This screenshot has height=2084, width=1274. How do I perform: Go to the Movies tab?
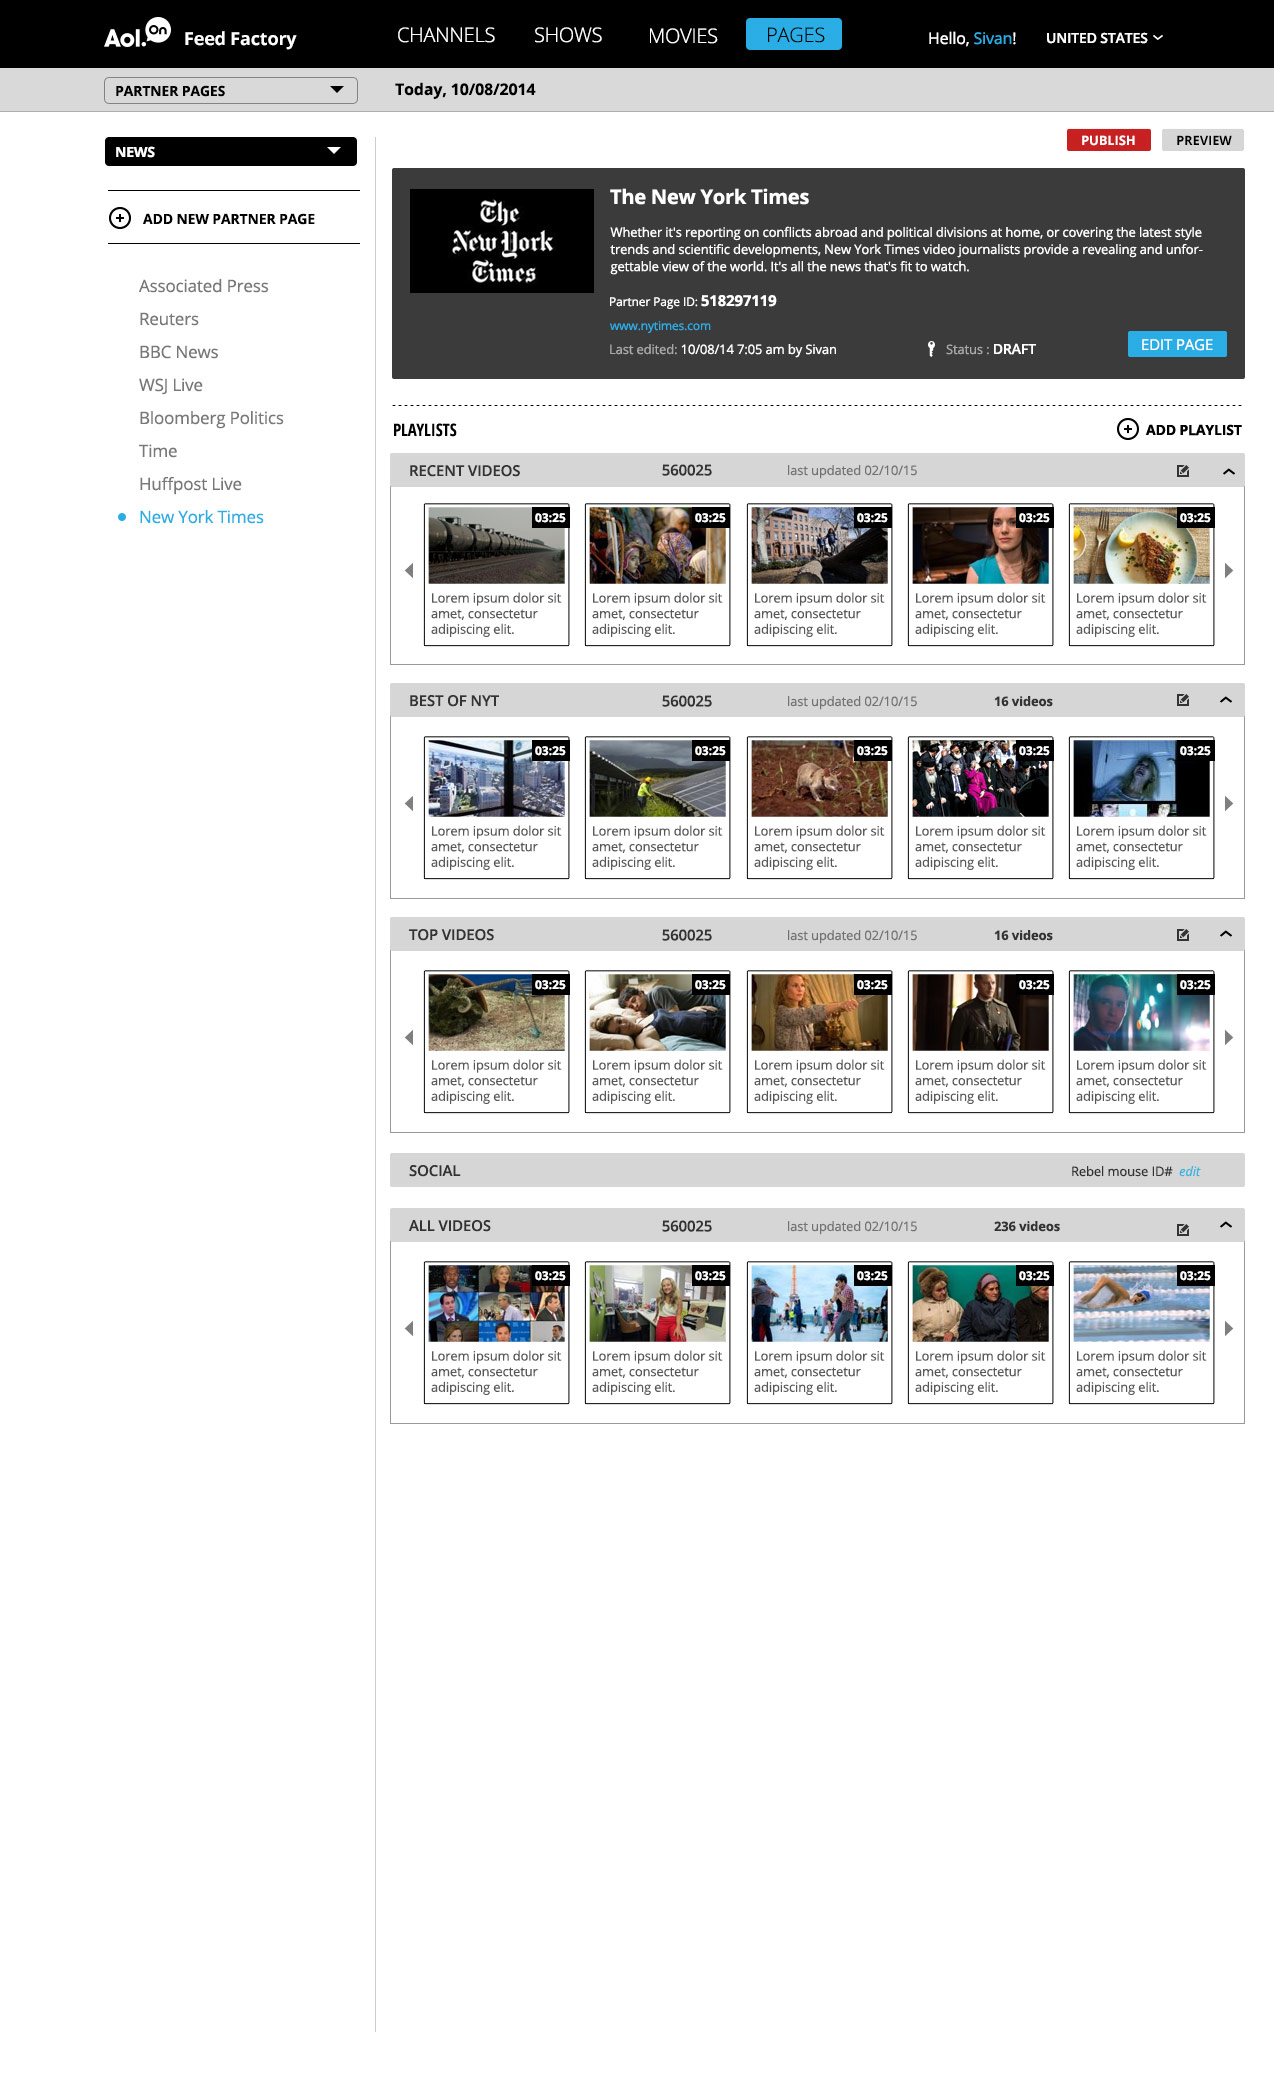[x=683, y=36]
